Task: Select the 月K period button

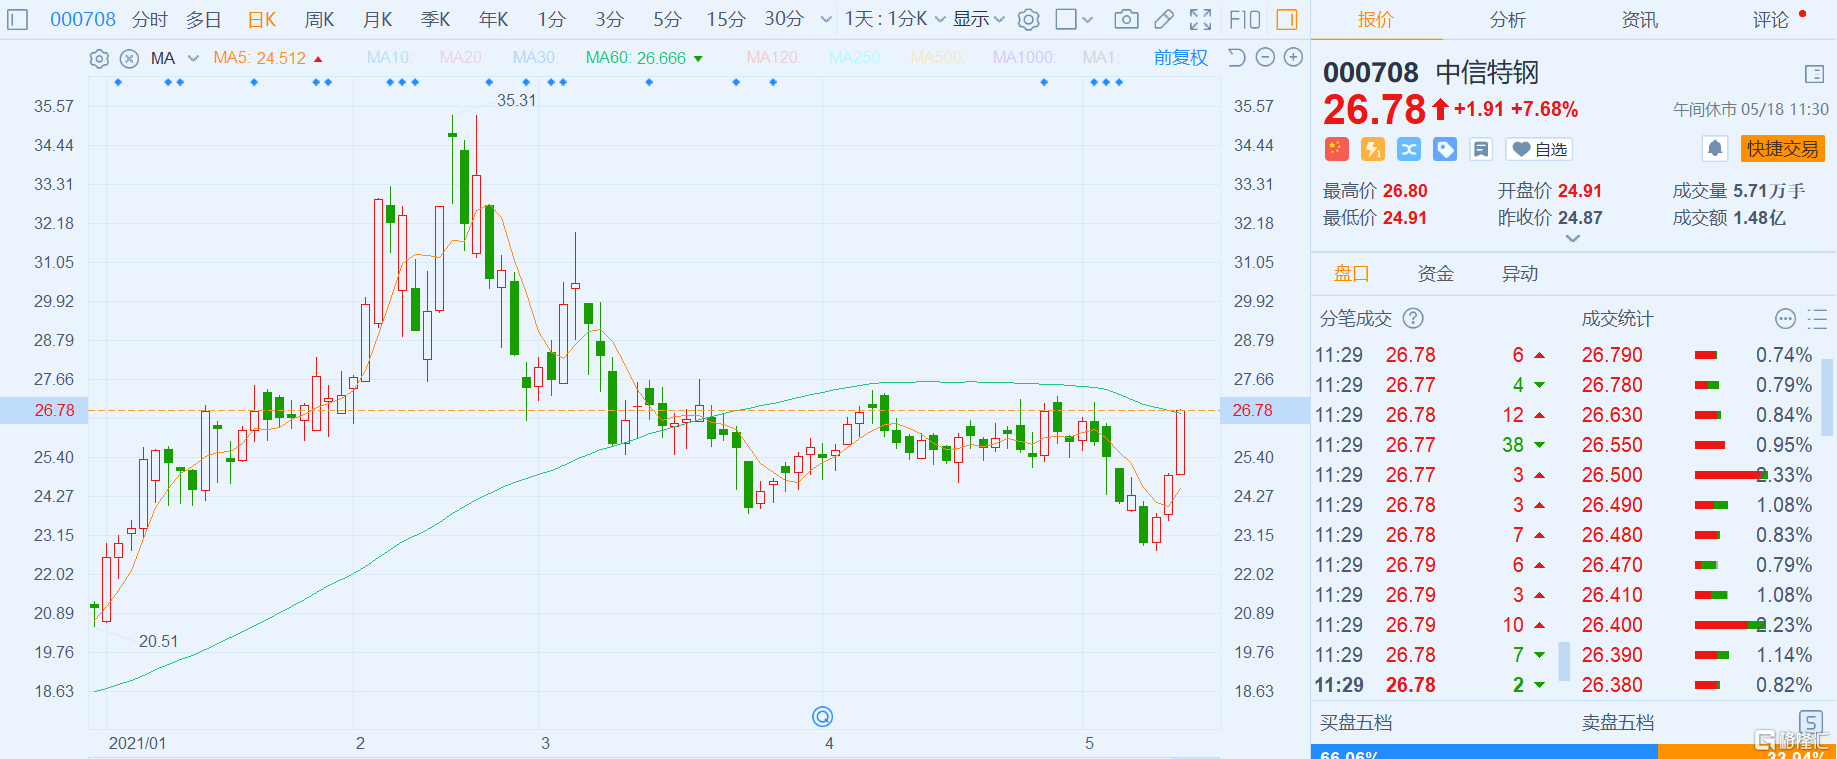Action: tap(378, 19)
